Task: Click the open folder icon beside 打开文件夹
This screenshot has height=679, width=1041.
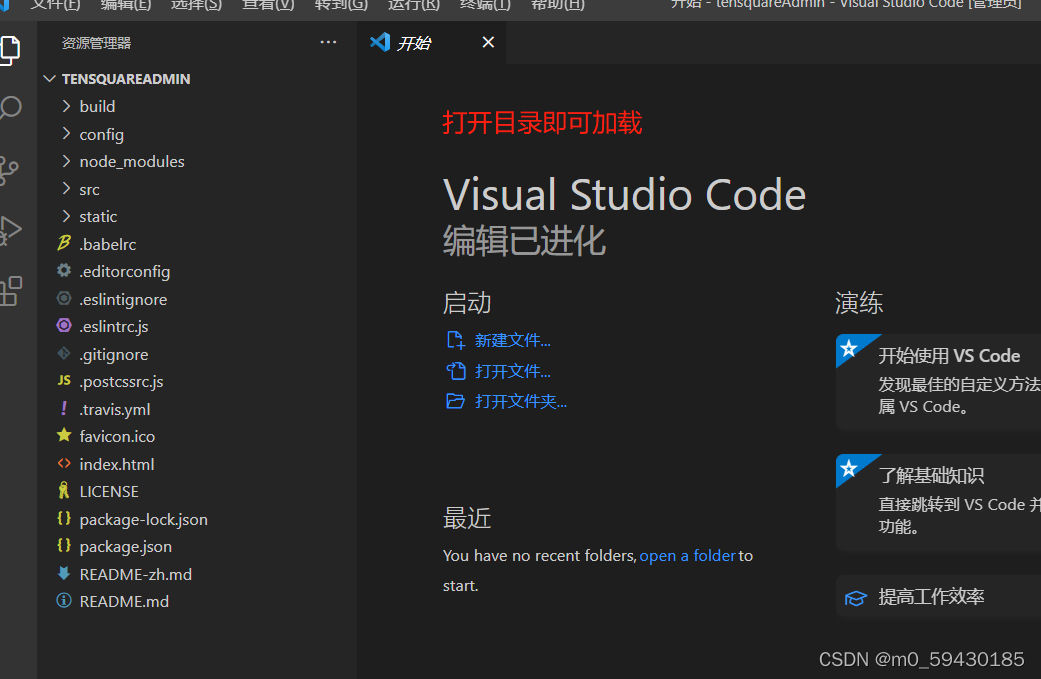Action: 455,401
